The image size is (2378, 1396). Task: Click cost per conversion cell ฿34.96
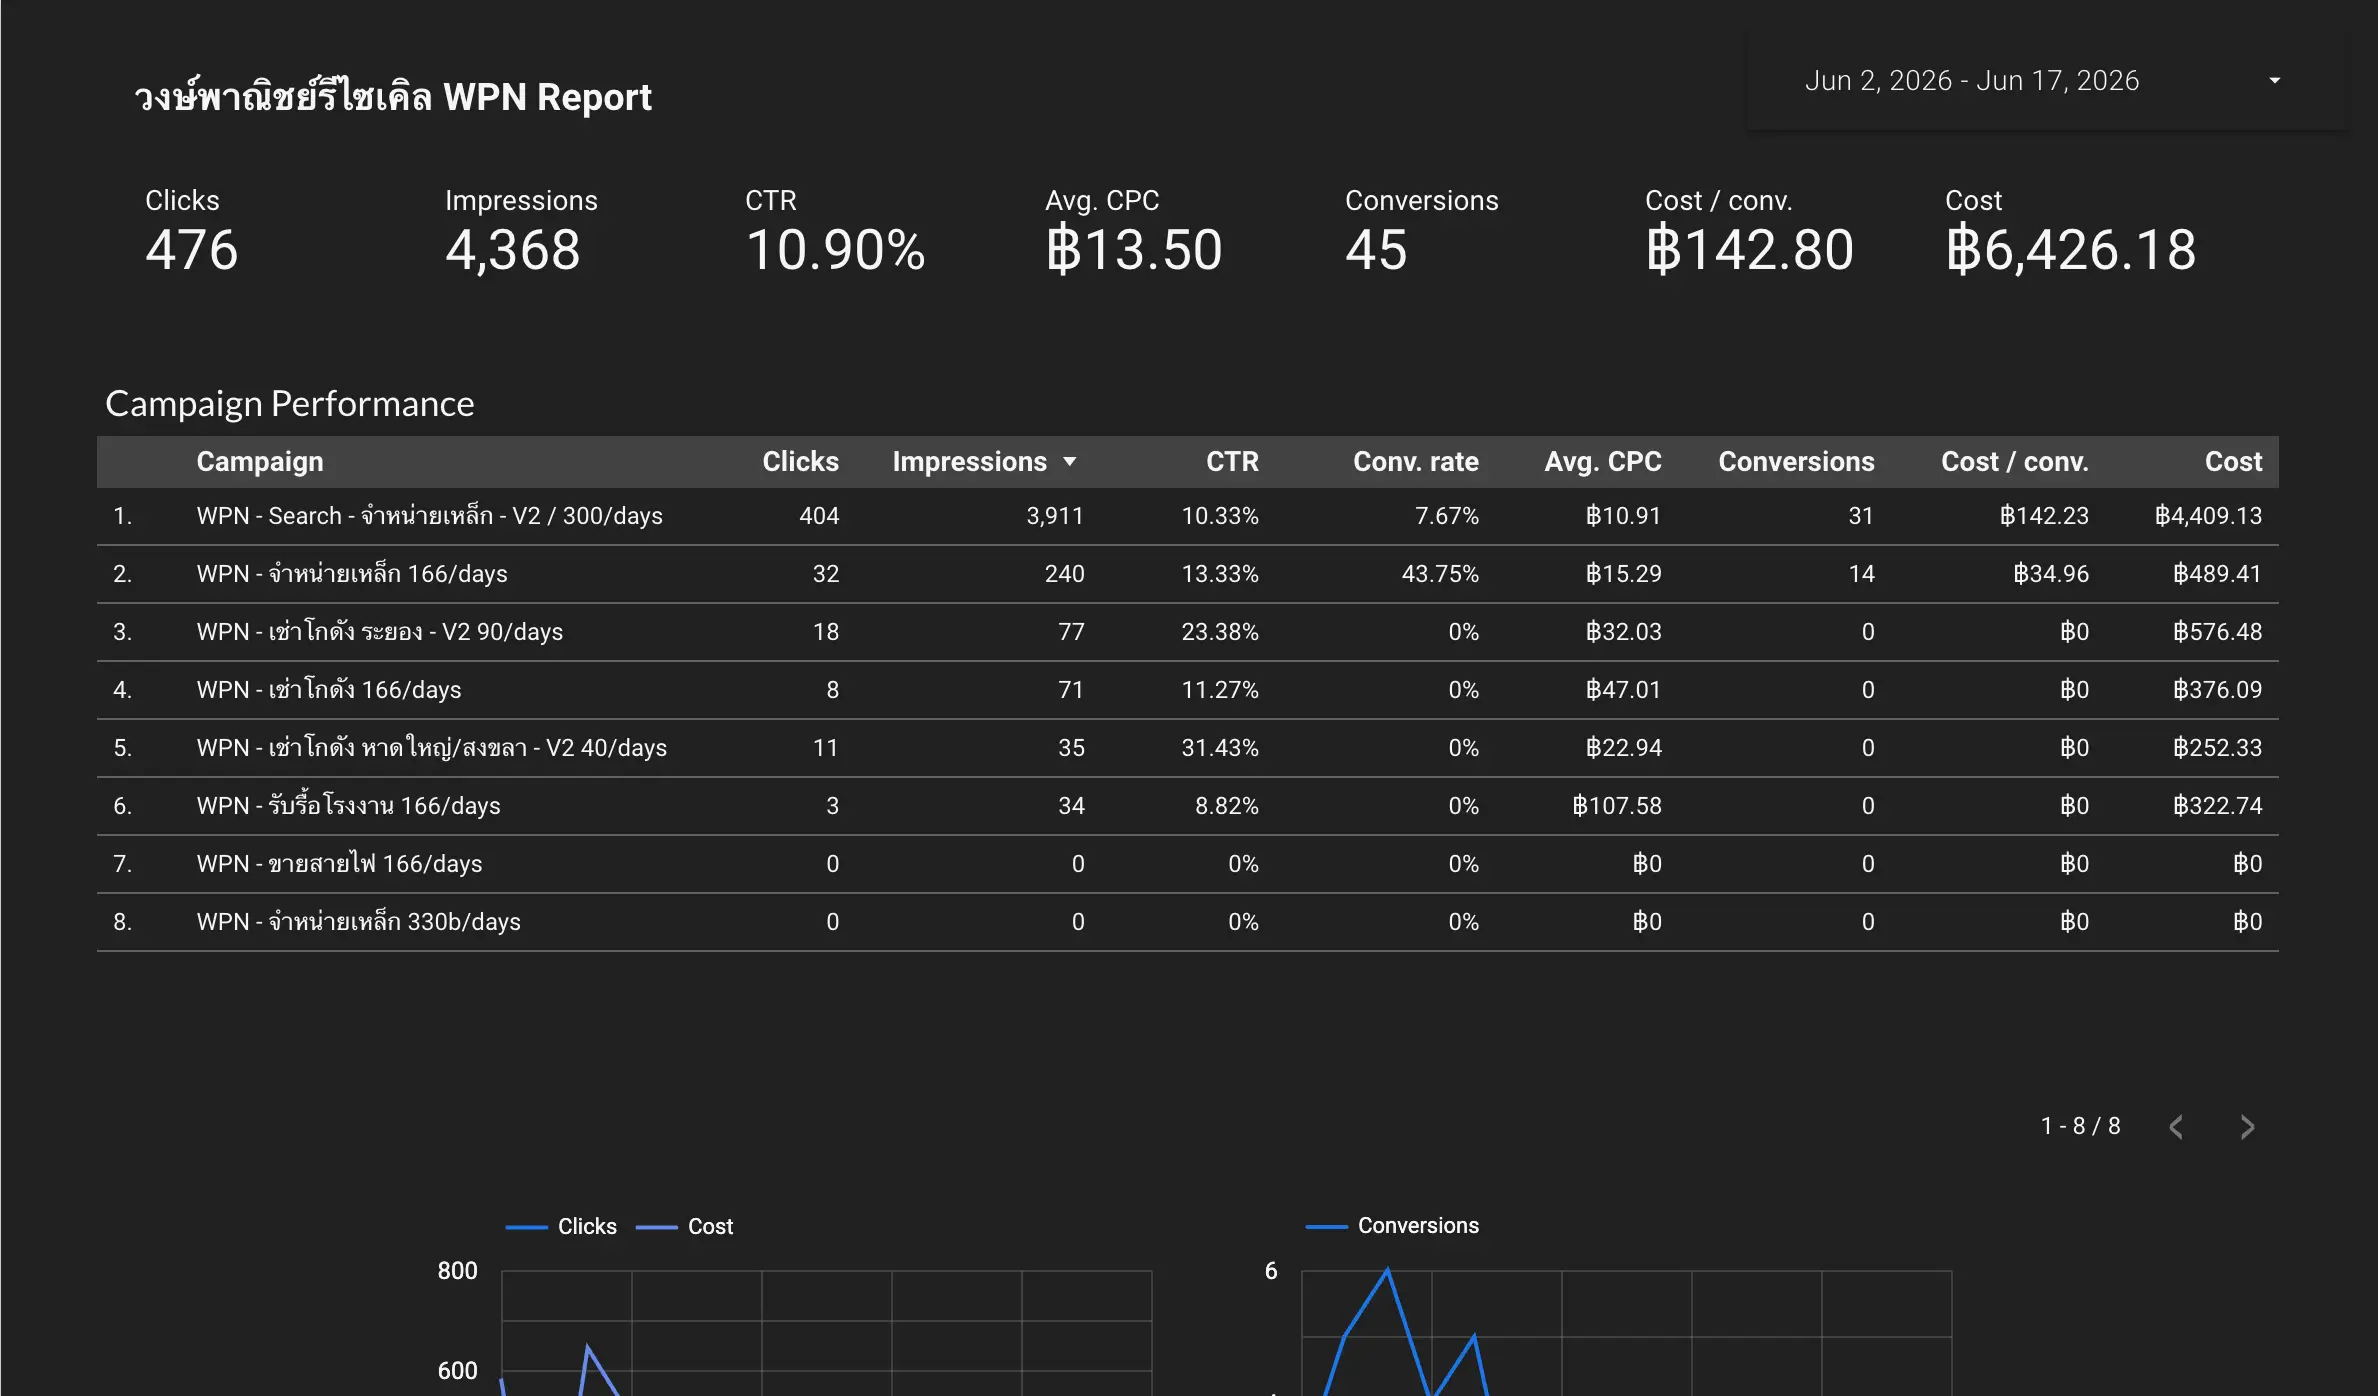(2051, 574)
